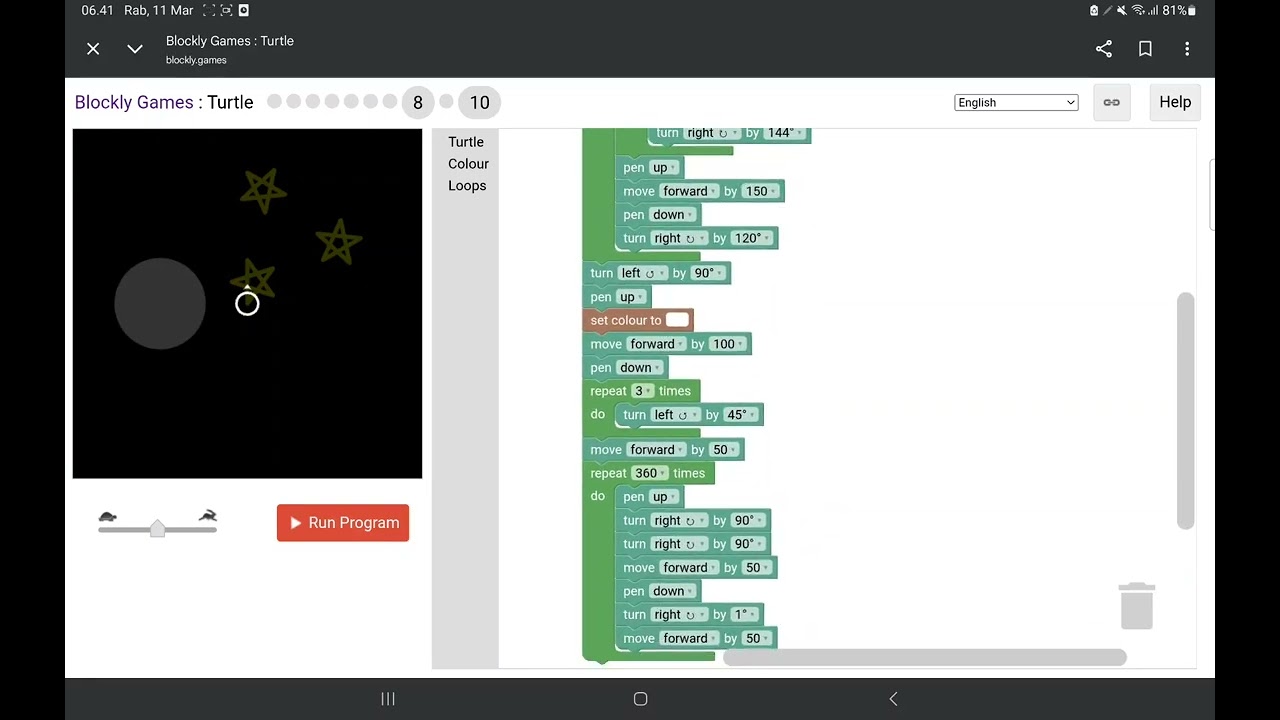This screenshot has height=720, width=1280.
Task: Open forward dropdown in move by 100 block
Action: (x=657, y=344)
